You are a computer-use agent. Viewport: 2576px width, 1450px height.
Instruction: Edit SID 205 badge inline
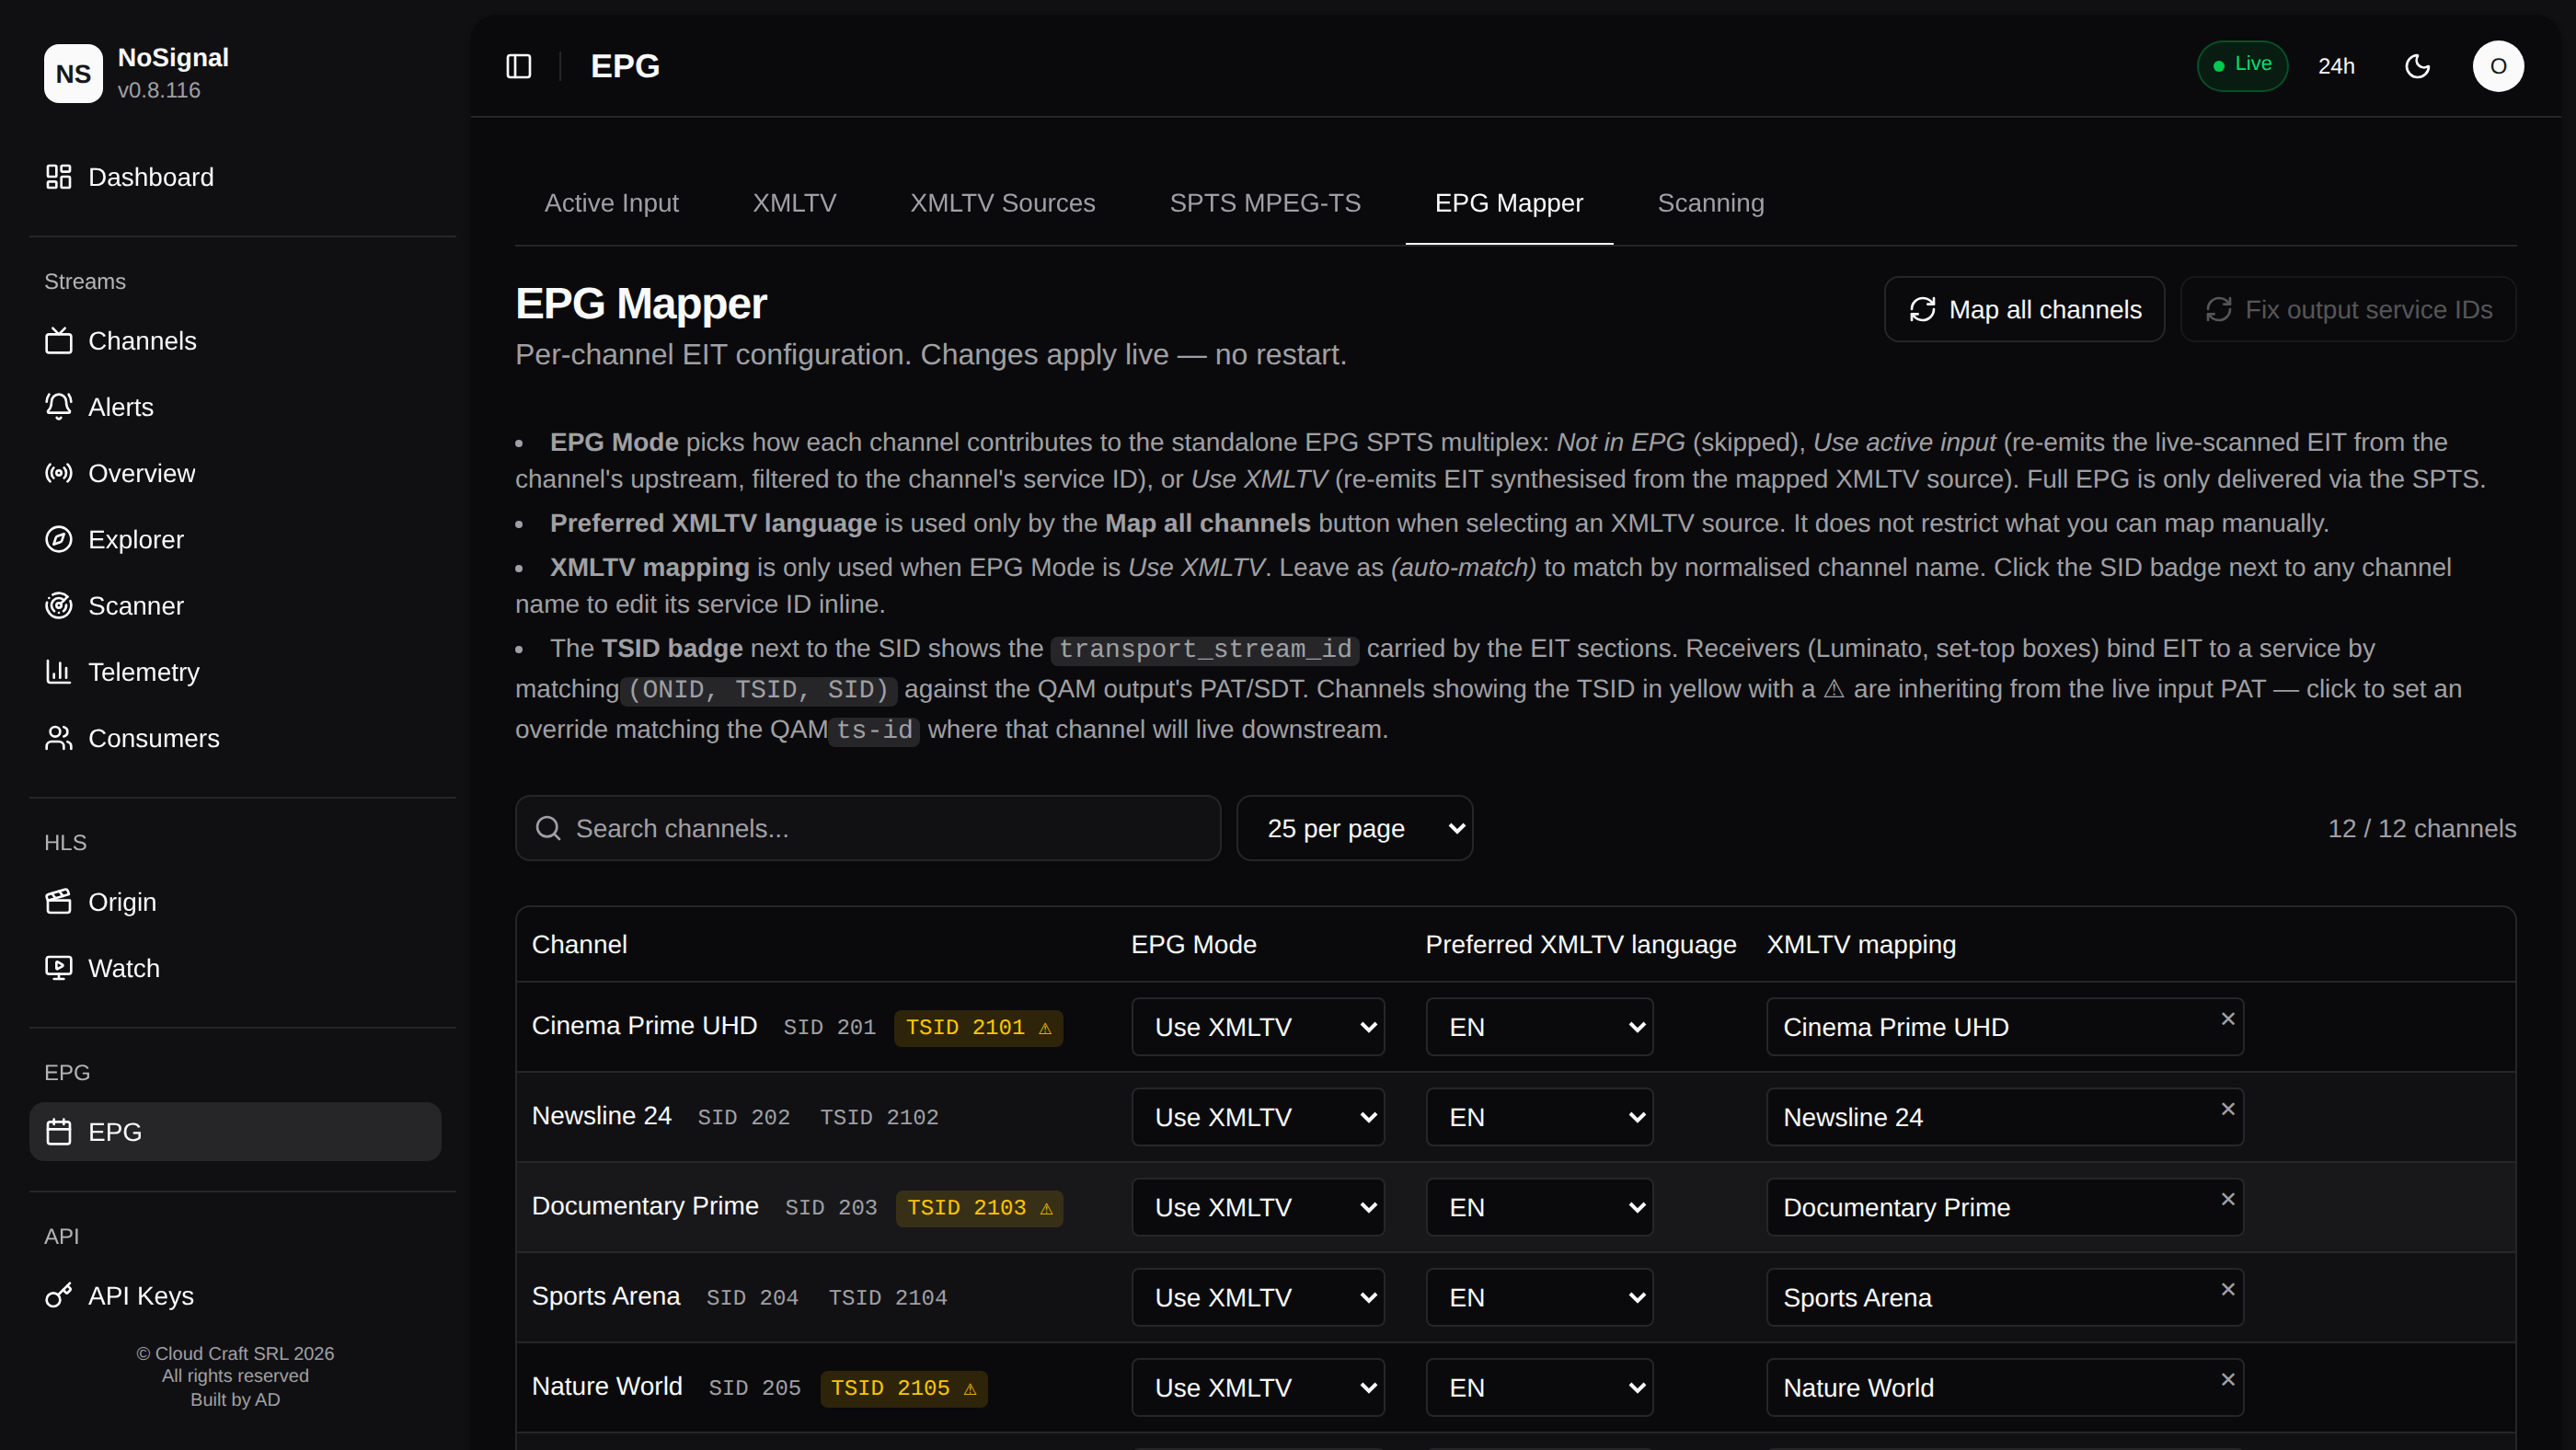click(754, 1389)
